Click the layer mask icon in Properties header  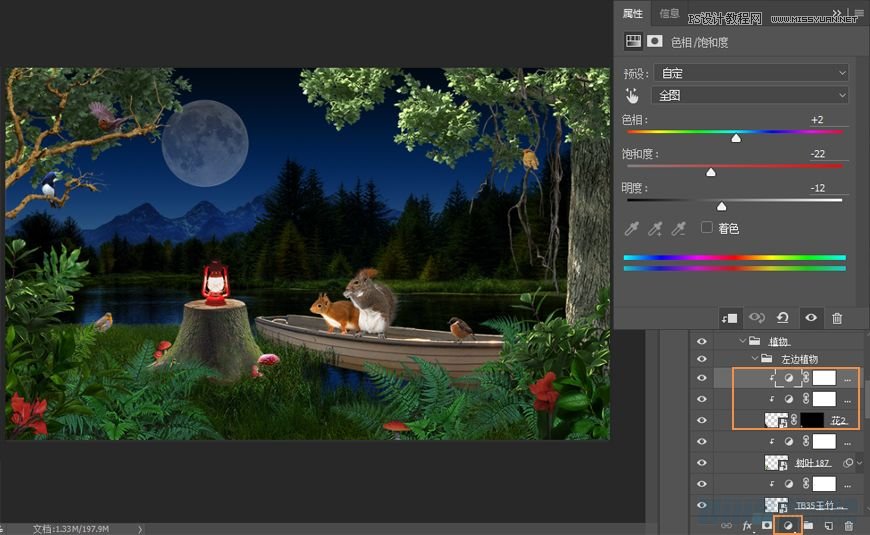point(655,42)
